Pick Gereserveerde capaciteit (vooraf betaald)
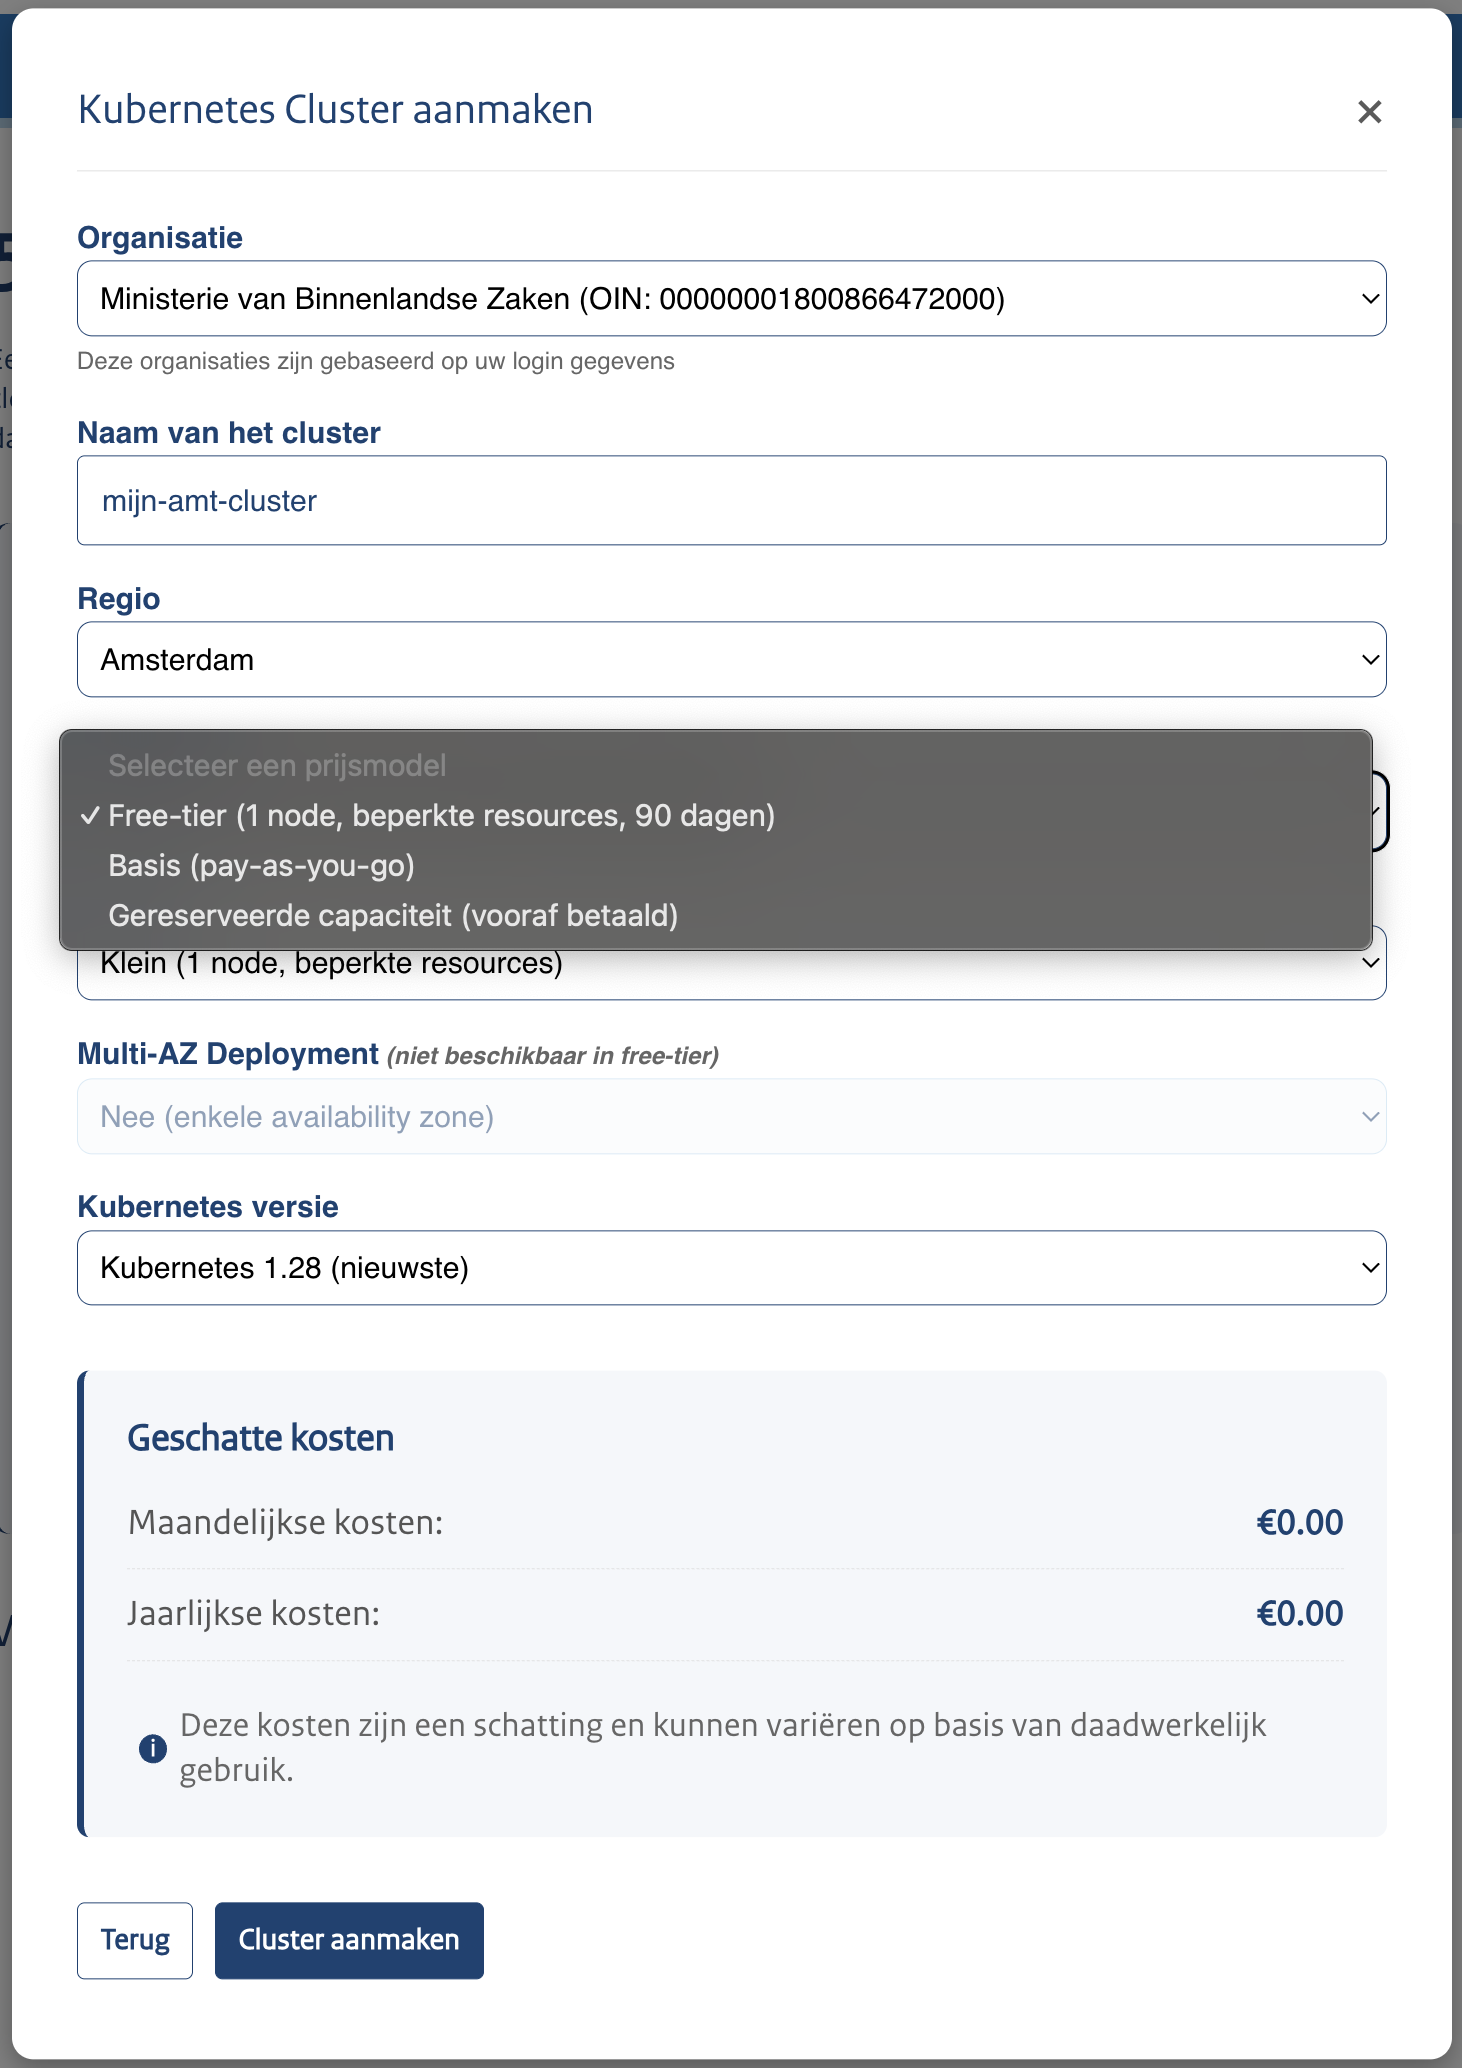 tap(393, 916)
